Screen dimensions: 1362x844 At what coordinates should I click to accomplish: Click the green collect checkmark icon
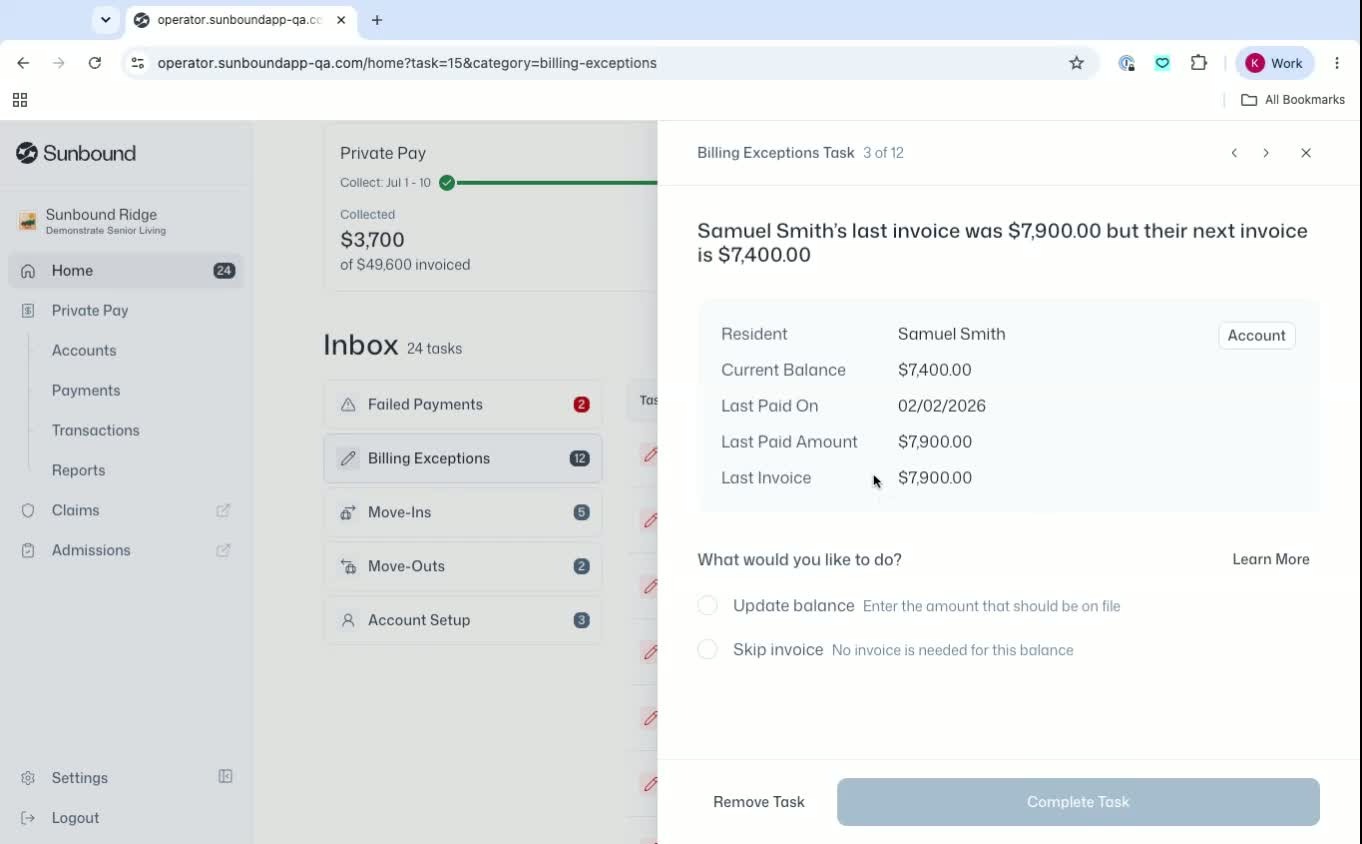click(x=447, y=183)
